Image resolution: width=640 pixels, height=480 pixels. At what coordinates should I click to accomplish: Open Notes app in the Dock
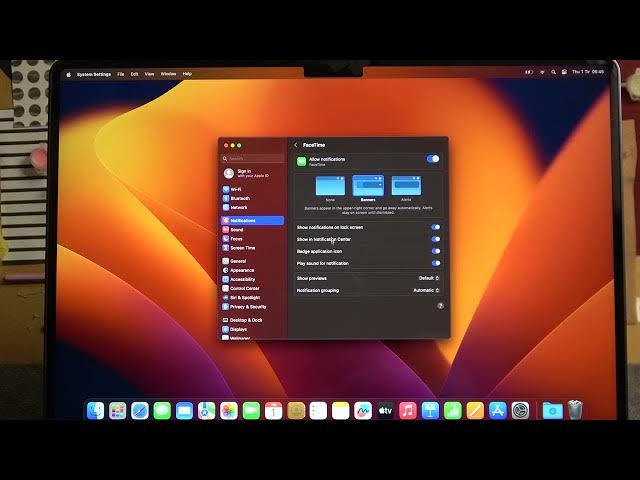pos(340,410)
